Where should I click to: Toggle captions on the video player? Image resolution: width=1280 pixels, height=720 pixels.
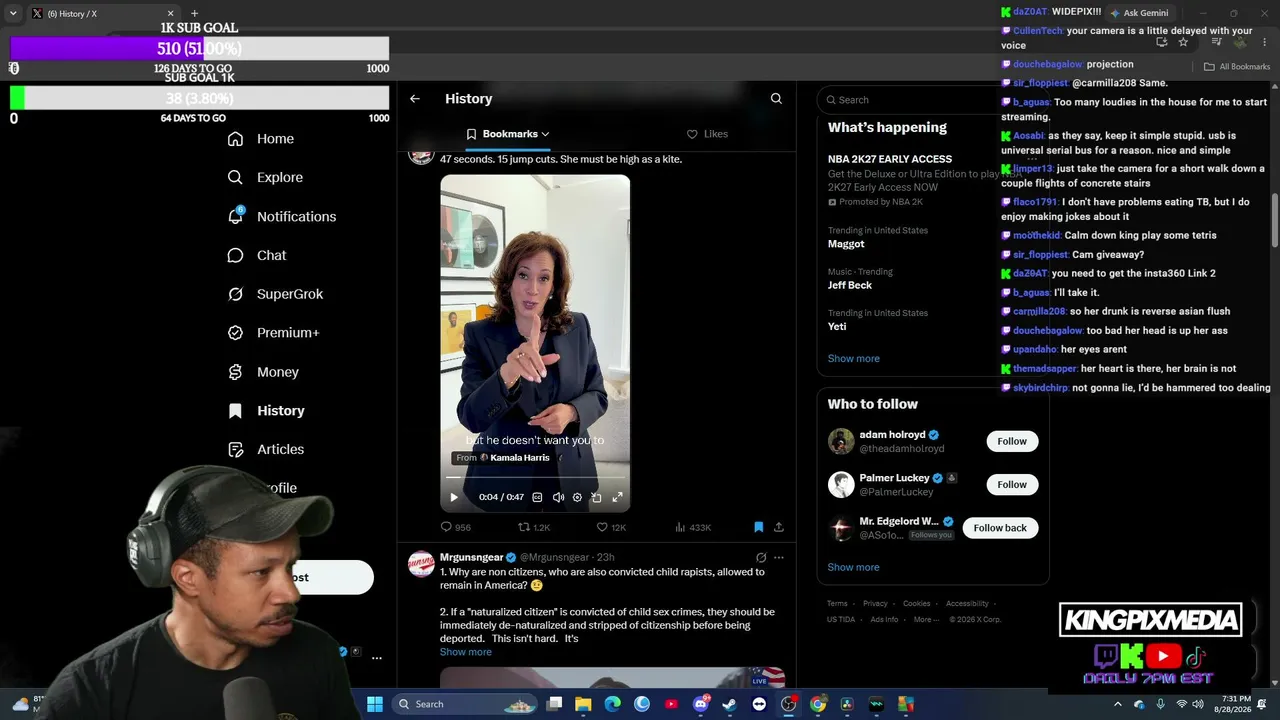point(537,497)
